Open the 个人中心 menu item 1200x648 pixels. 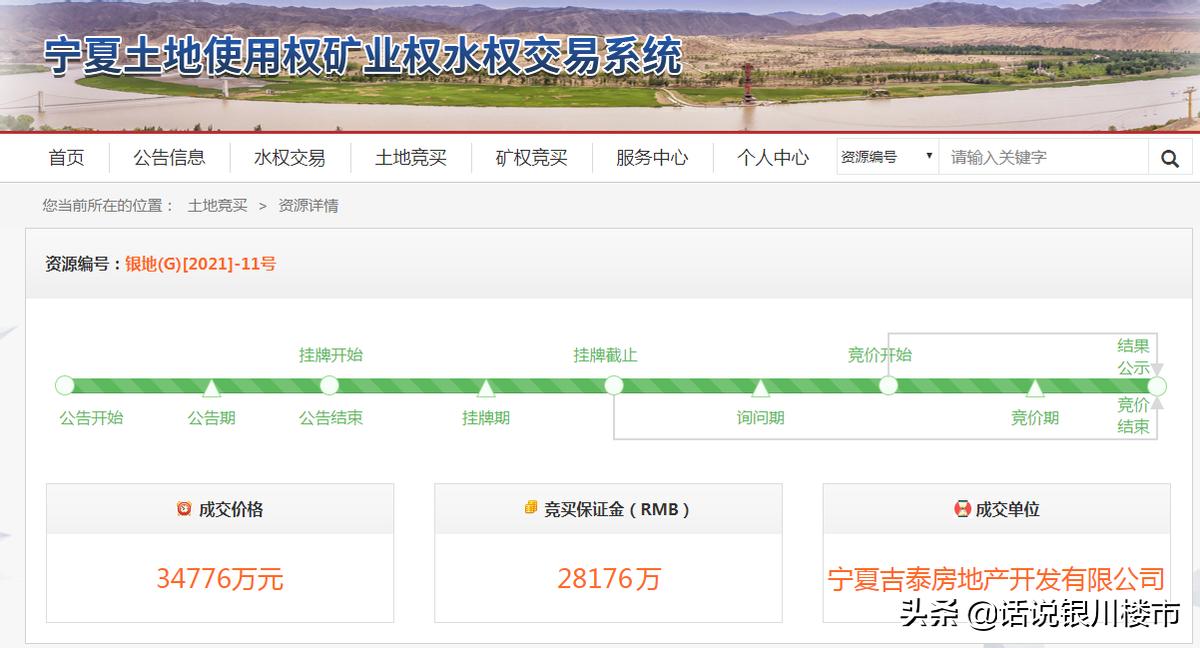click(x=770, y=157)
